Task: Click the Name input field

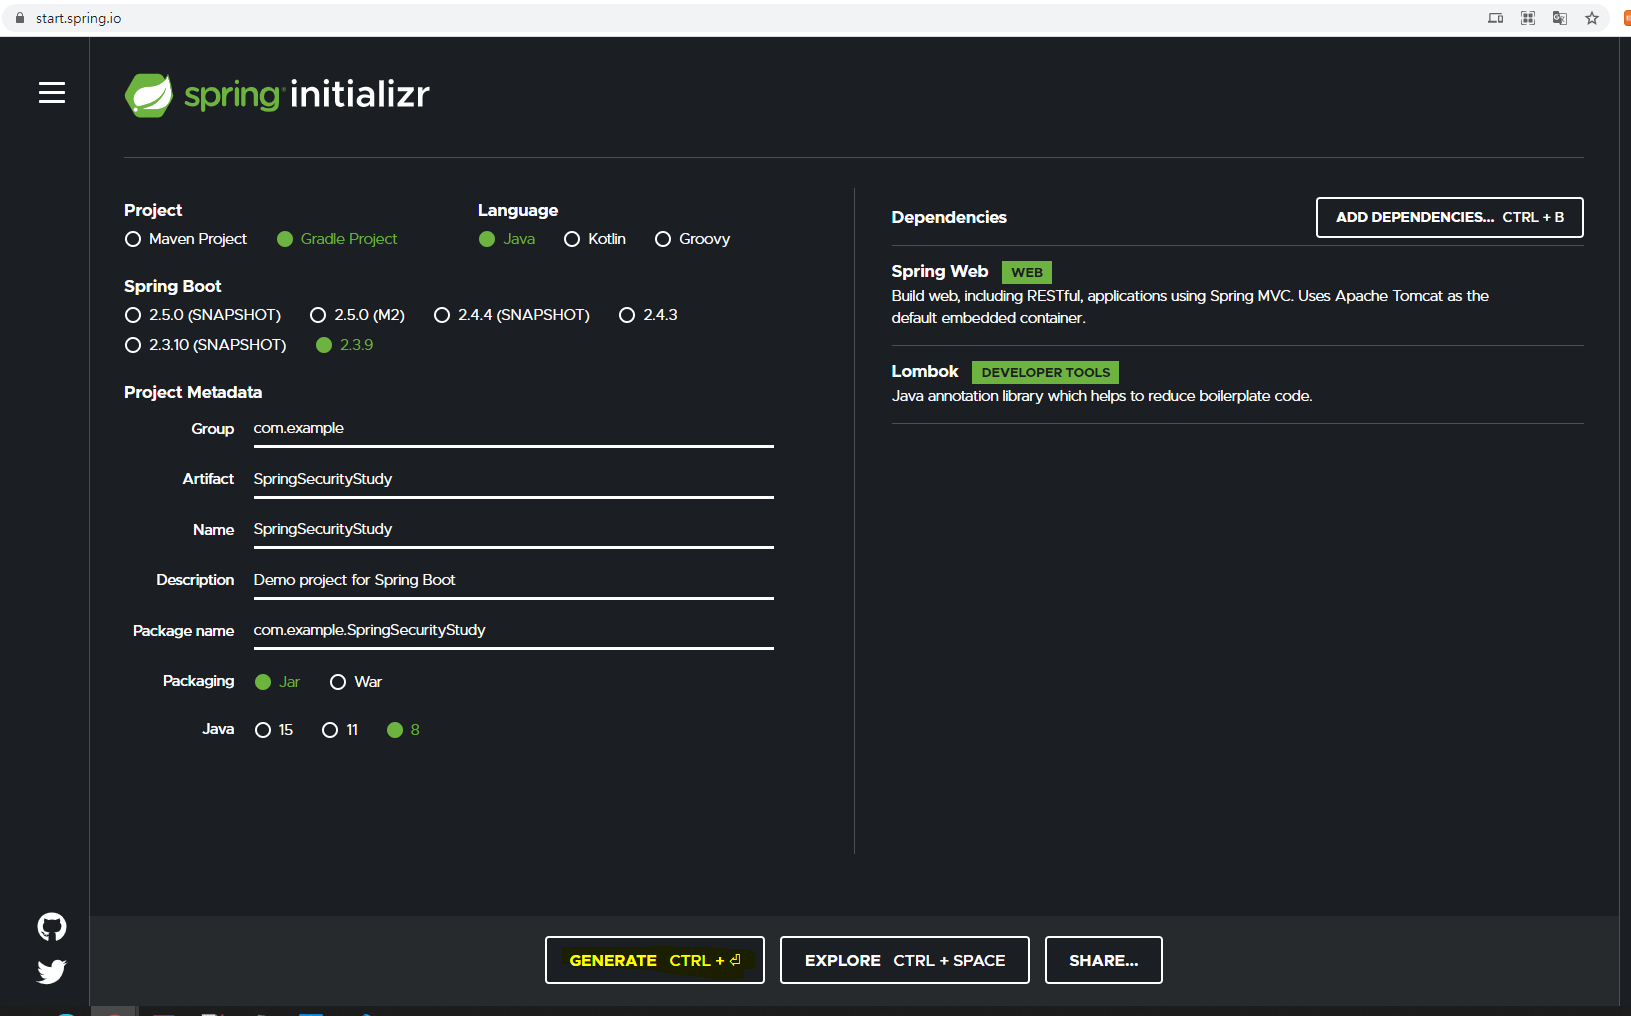Action: [x=513, y=529]
